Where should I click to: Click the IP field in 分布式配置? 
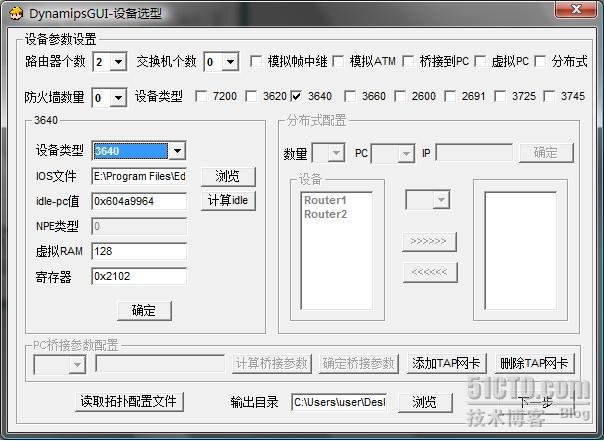(474, 153)
